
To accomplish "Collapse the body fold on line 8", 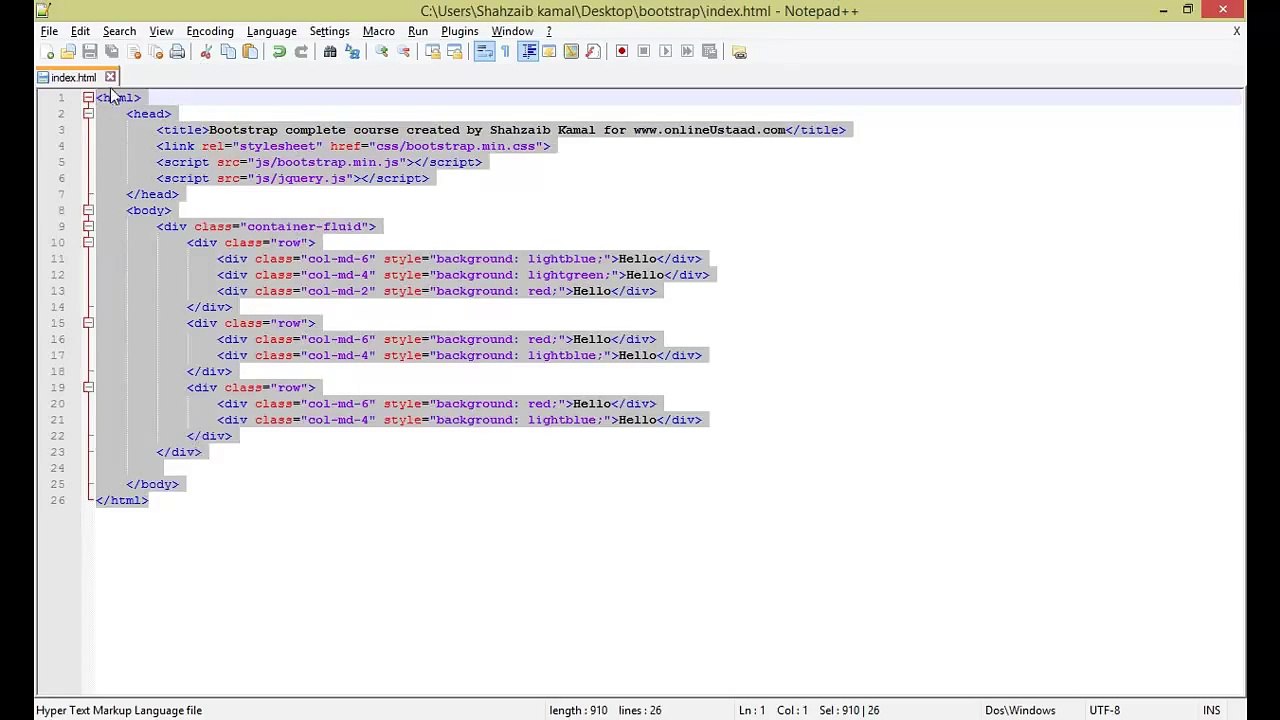I will point(88,210).
